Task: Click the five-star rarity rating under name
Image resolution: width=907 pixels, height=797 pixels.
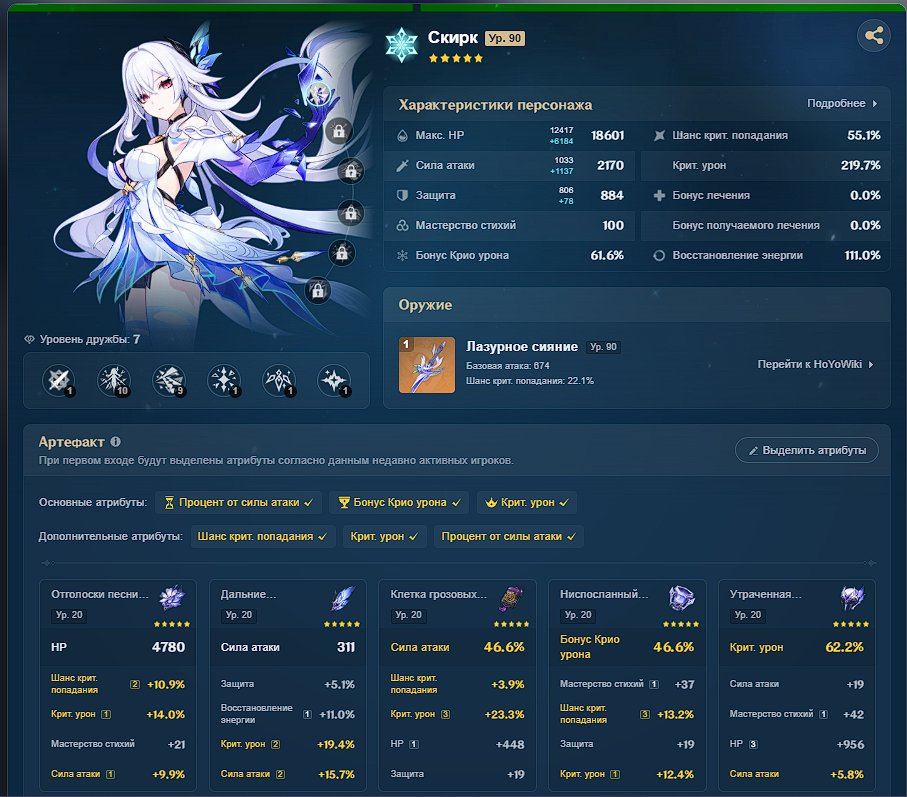Action: coord(456,58)
